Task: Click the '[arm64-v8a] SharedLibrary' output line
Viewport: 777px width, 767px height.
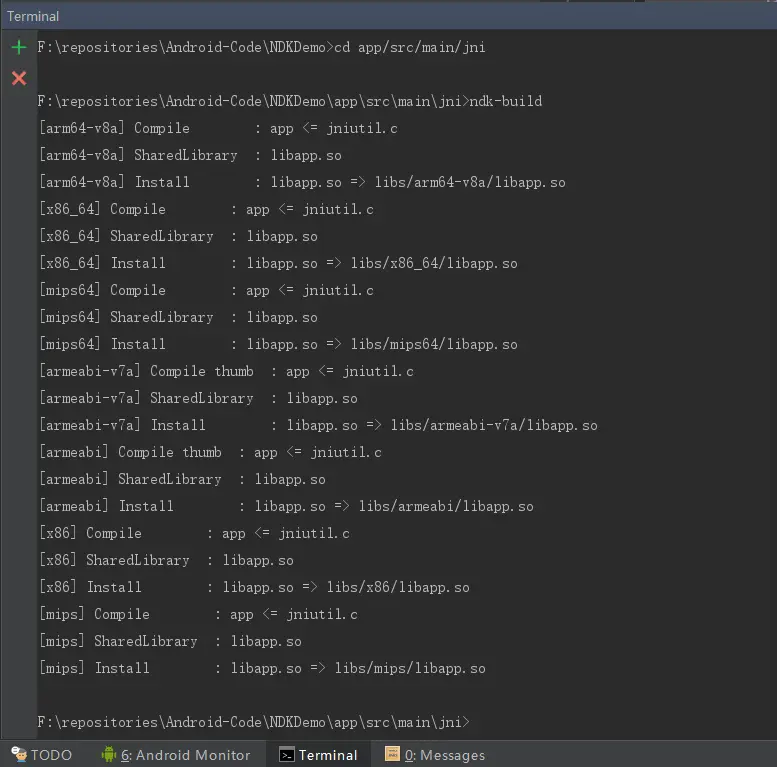Action: coord(190,156)
